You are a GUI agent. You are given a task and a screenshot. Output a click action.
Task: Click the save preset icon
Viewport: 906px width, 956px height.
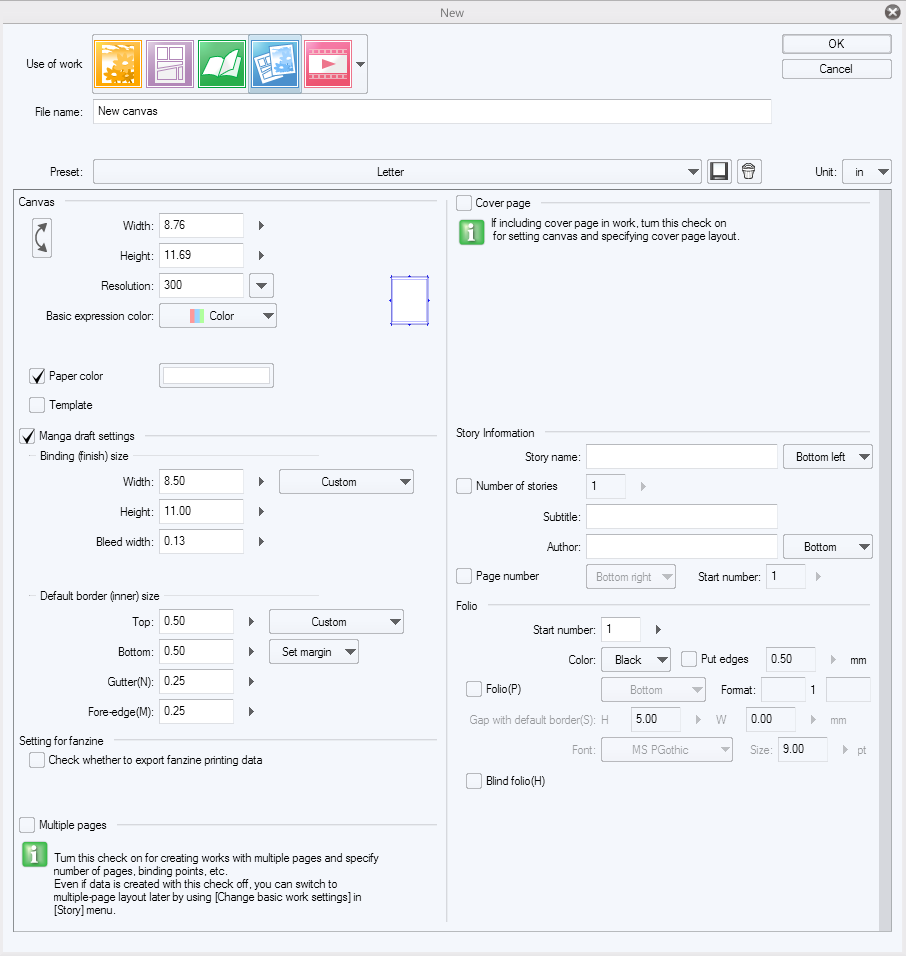click(x=719, y=171)
